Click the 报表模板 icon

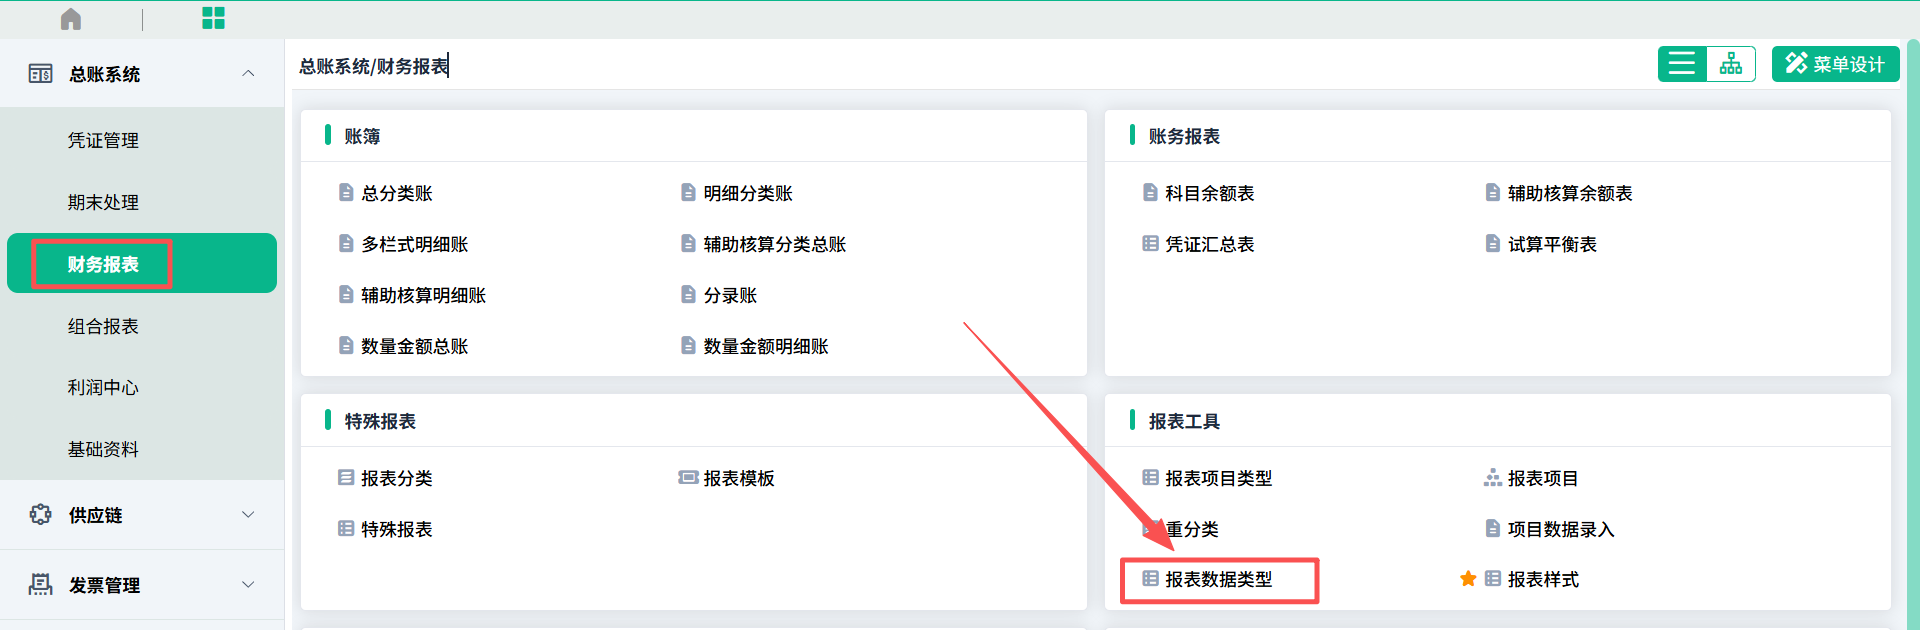click(688, 478)
